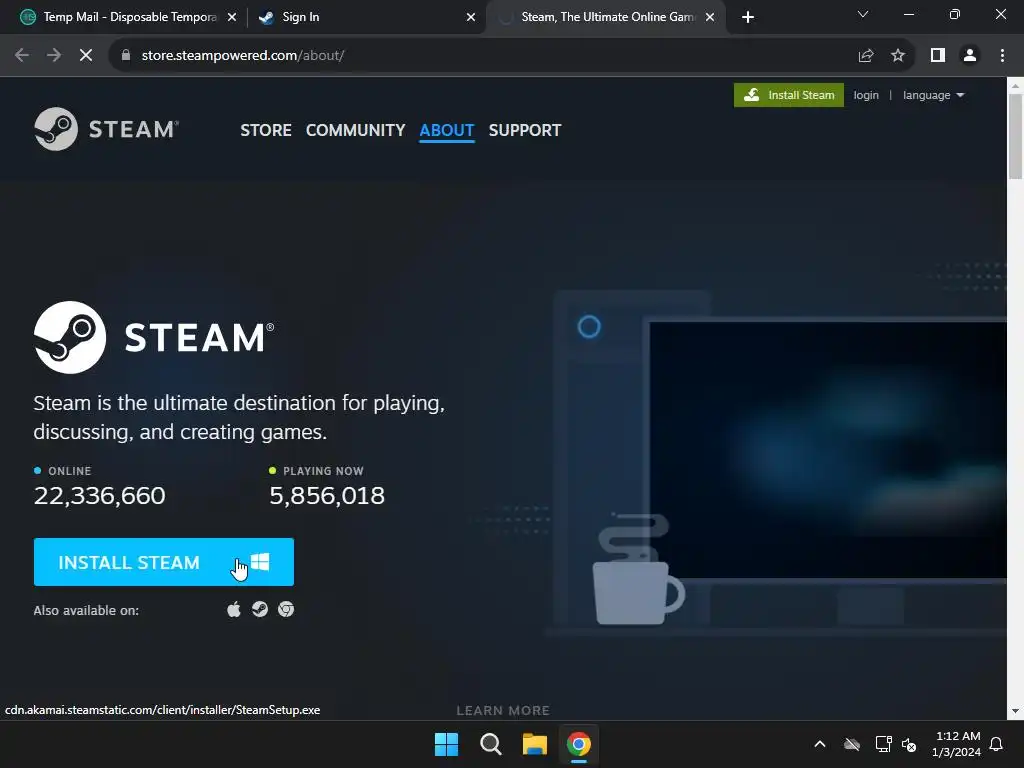Click the large STEAM hero logo
1024x768 pixels.
pyautogui.click(x=154, y=337)
